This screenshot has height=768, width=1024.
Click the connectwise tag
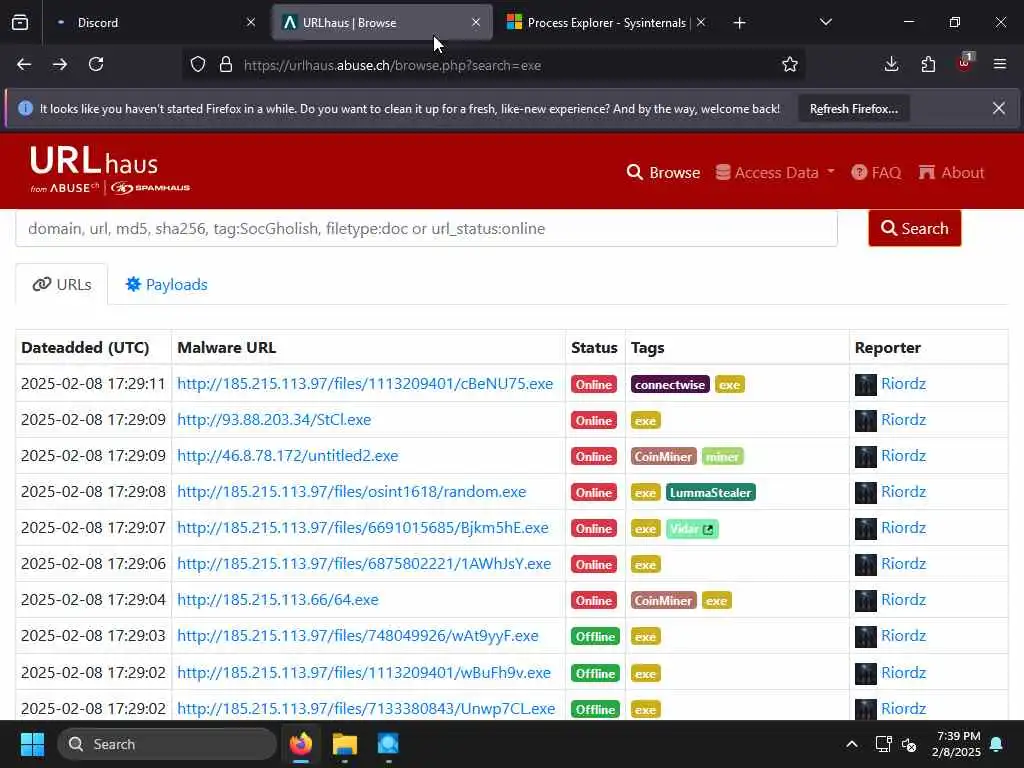point(670,385)
